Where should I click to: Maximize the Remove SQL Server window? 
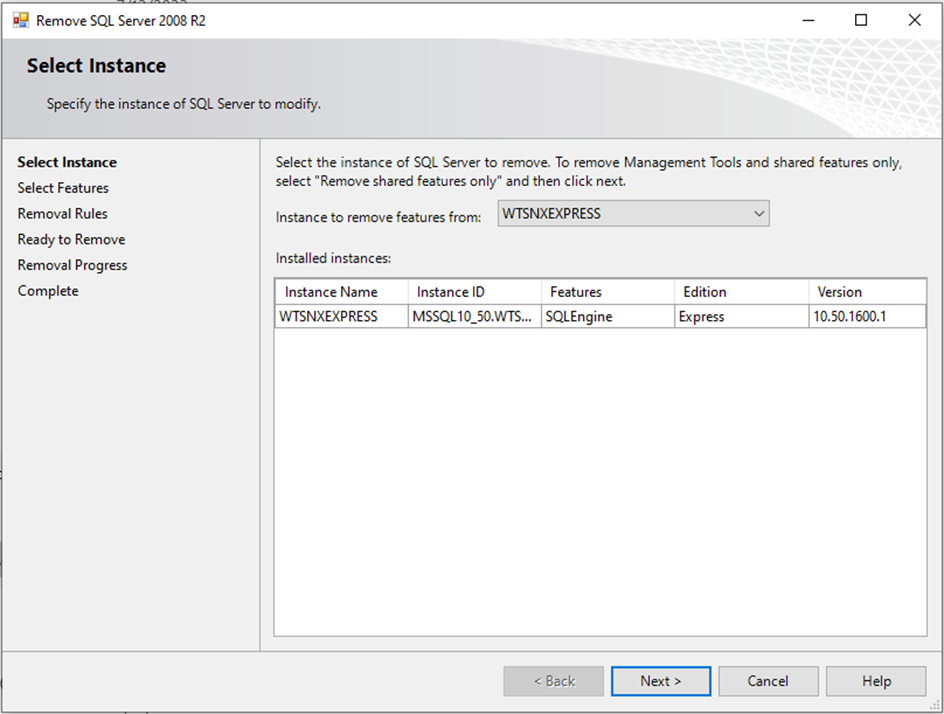[861, 20]
